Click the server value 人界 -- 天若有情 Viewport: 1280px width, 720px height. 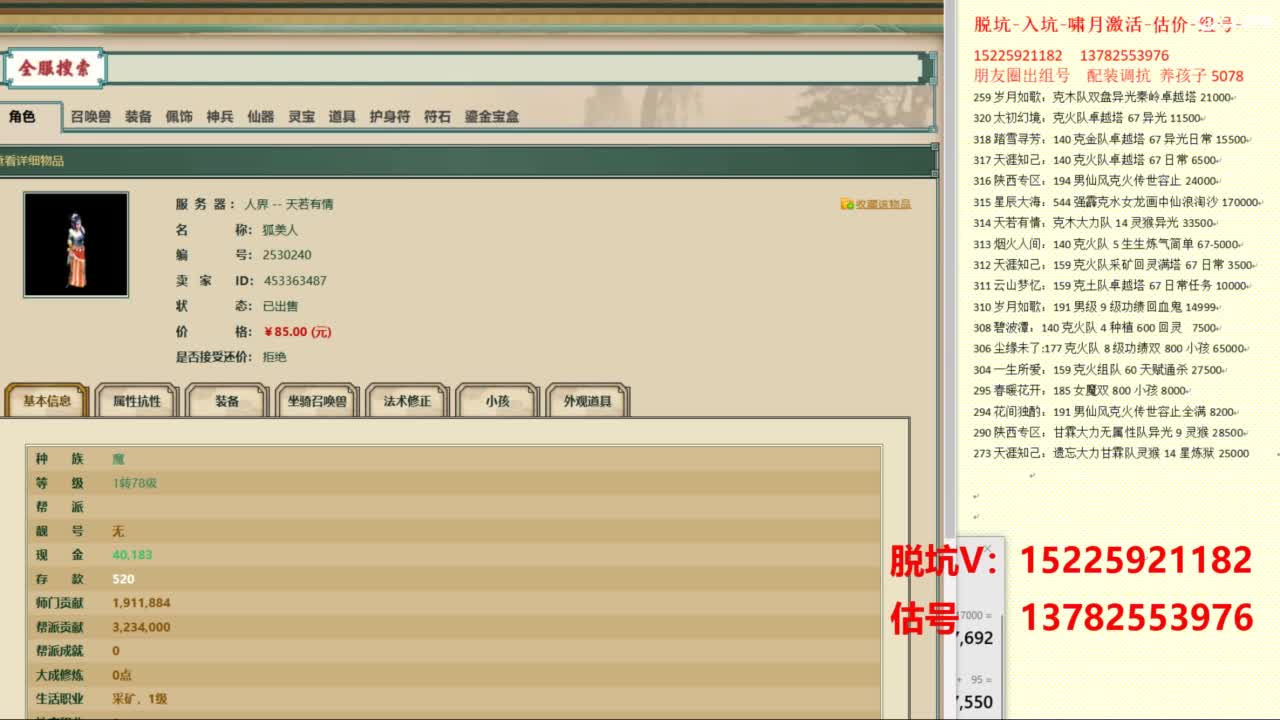point(289,204)
